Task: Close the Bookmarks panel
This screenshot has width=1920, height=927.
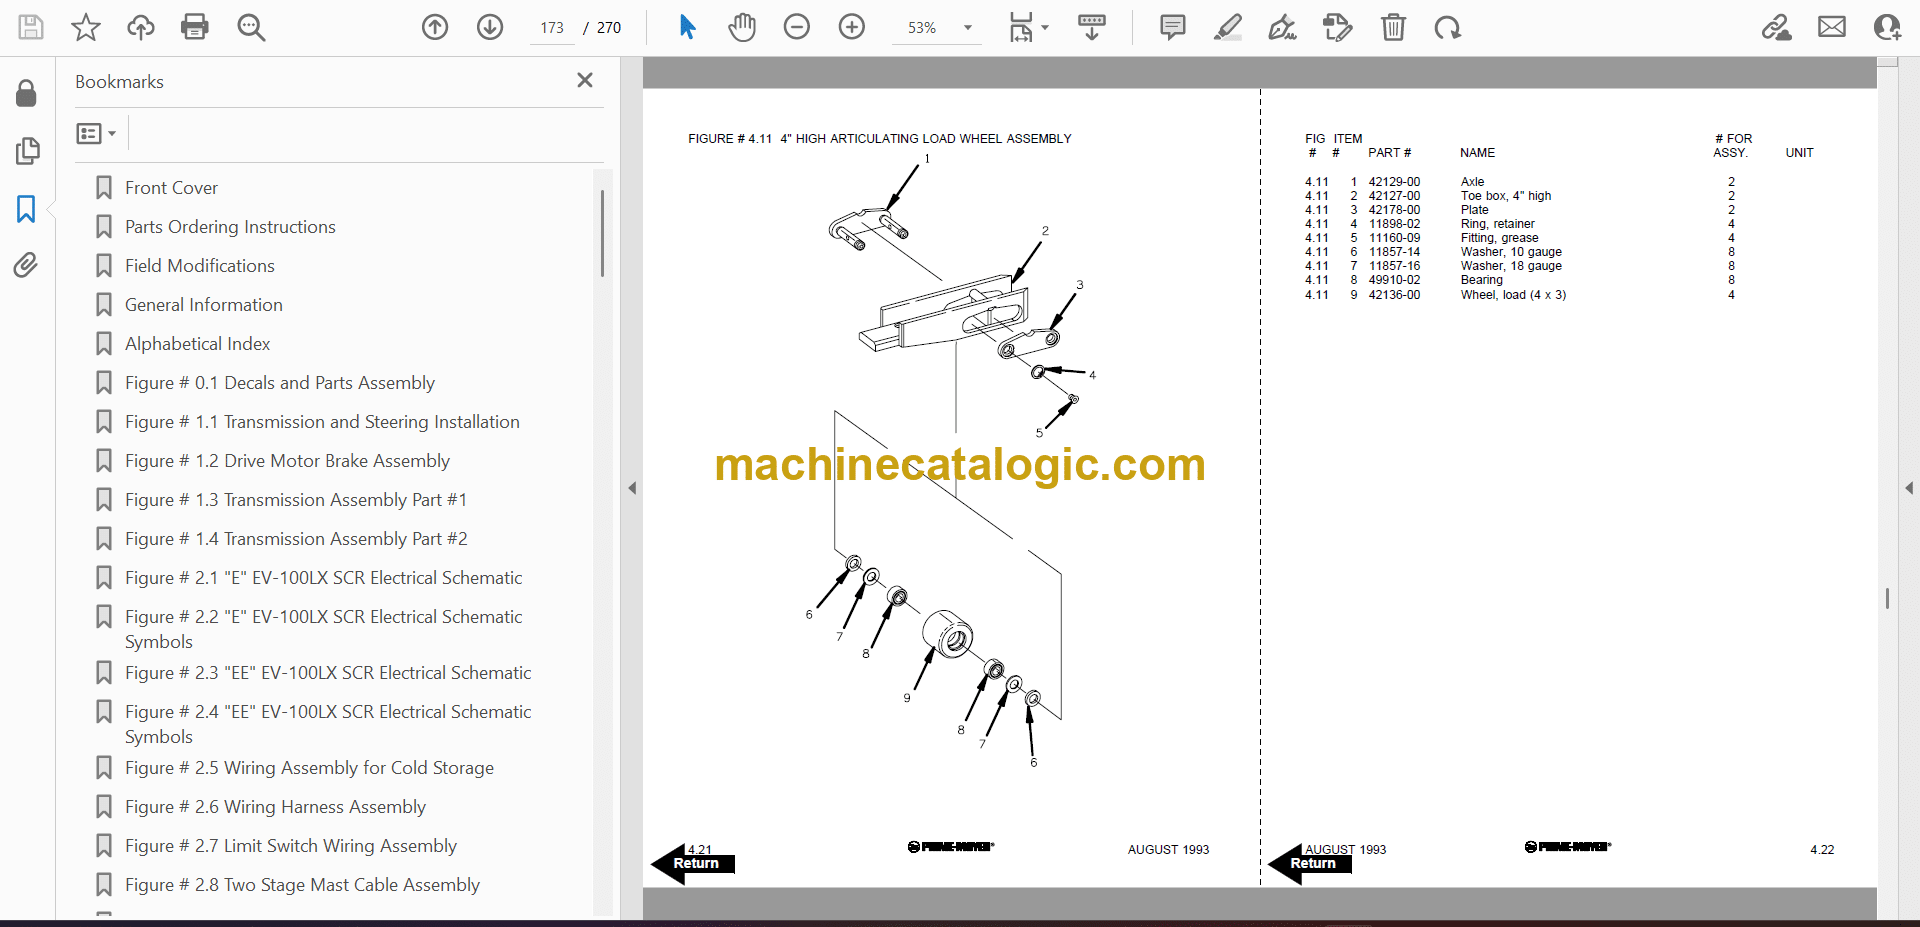Action: click(x=585, y=80)
